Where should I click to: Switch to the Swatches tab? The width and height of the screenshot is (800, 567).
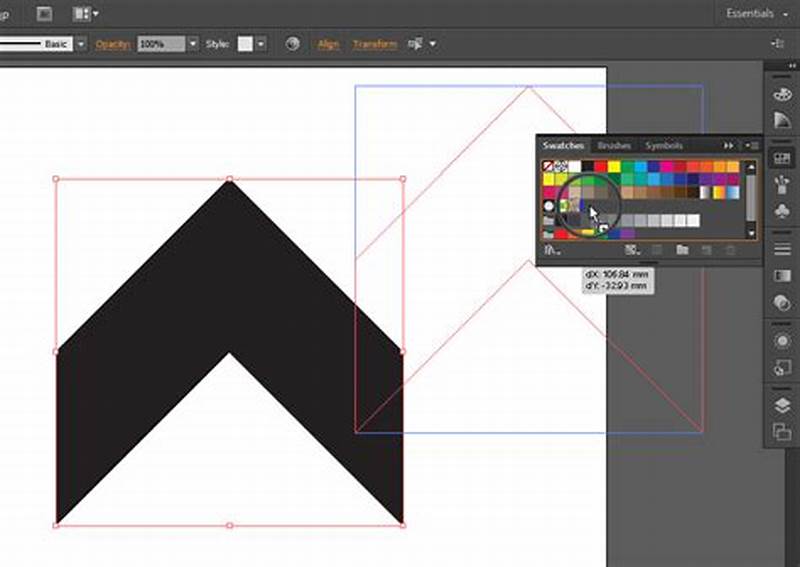click(x=563, y=146)
